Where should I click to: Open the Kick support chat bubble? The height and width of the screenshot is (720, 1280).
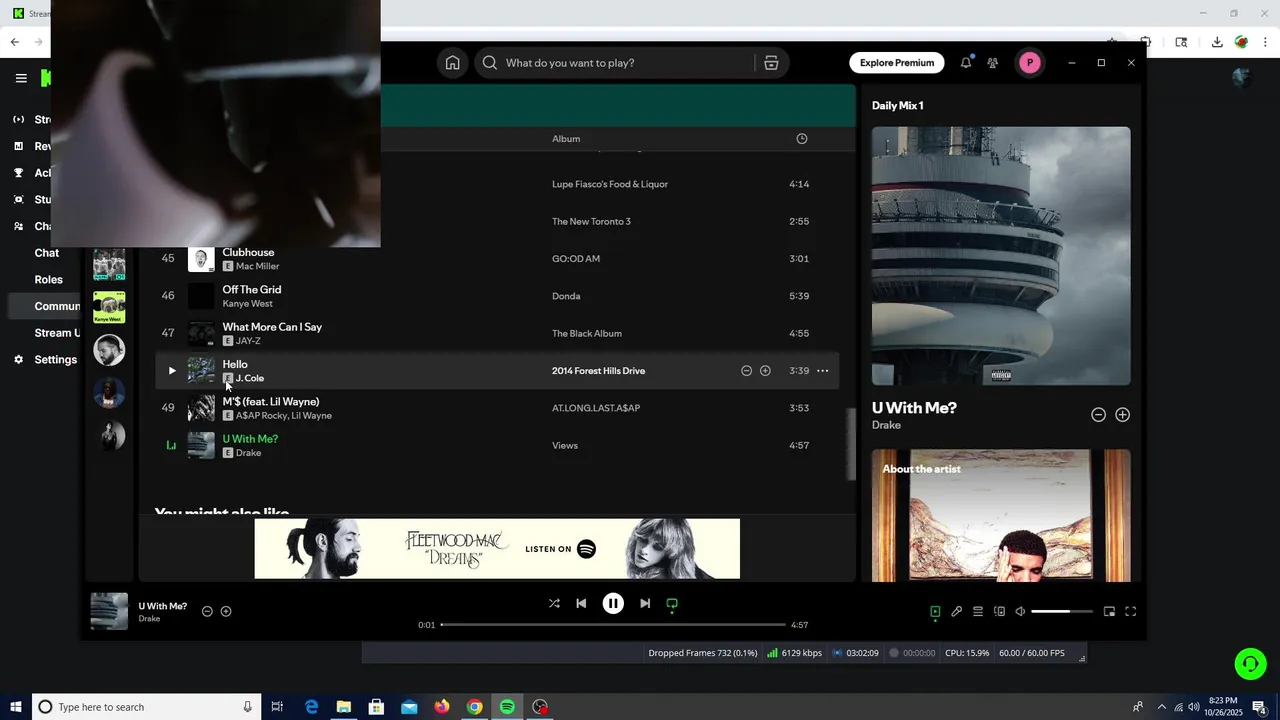pyautogui.click(x=1250, y=664)
